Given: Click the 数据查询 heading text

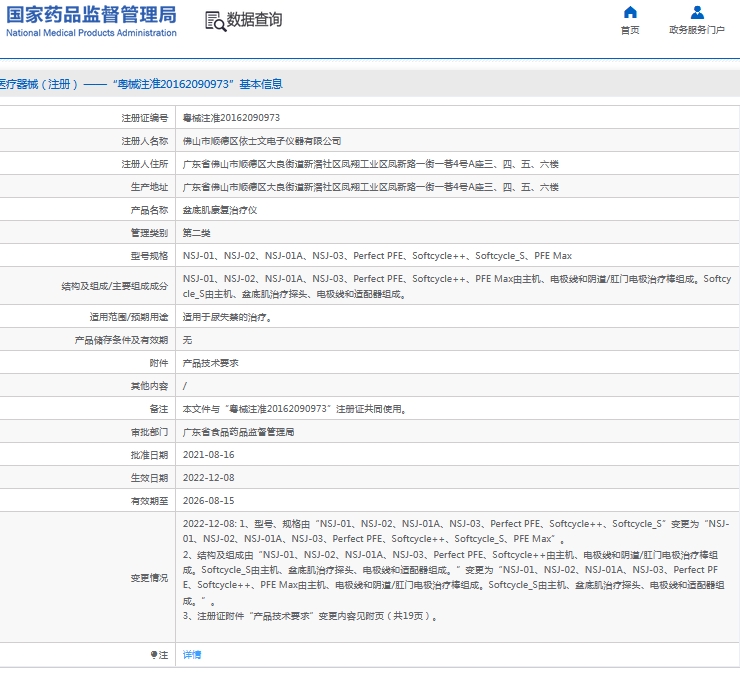Looking at the screenshot, I should (254, 20).
